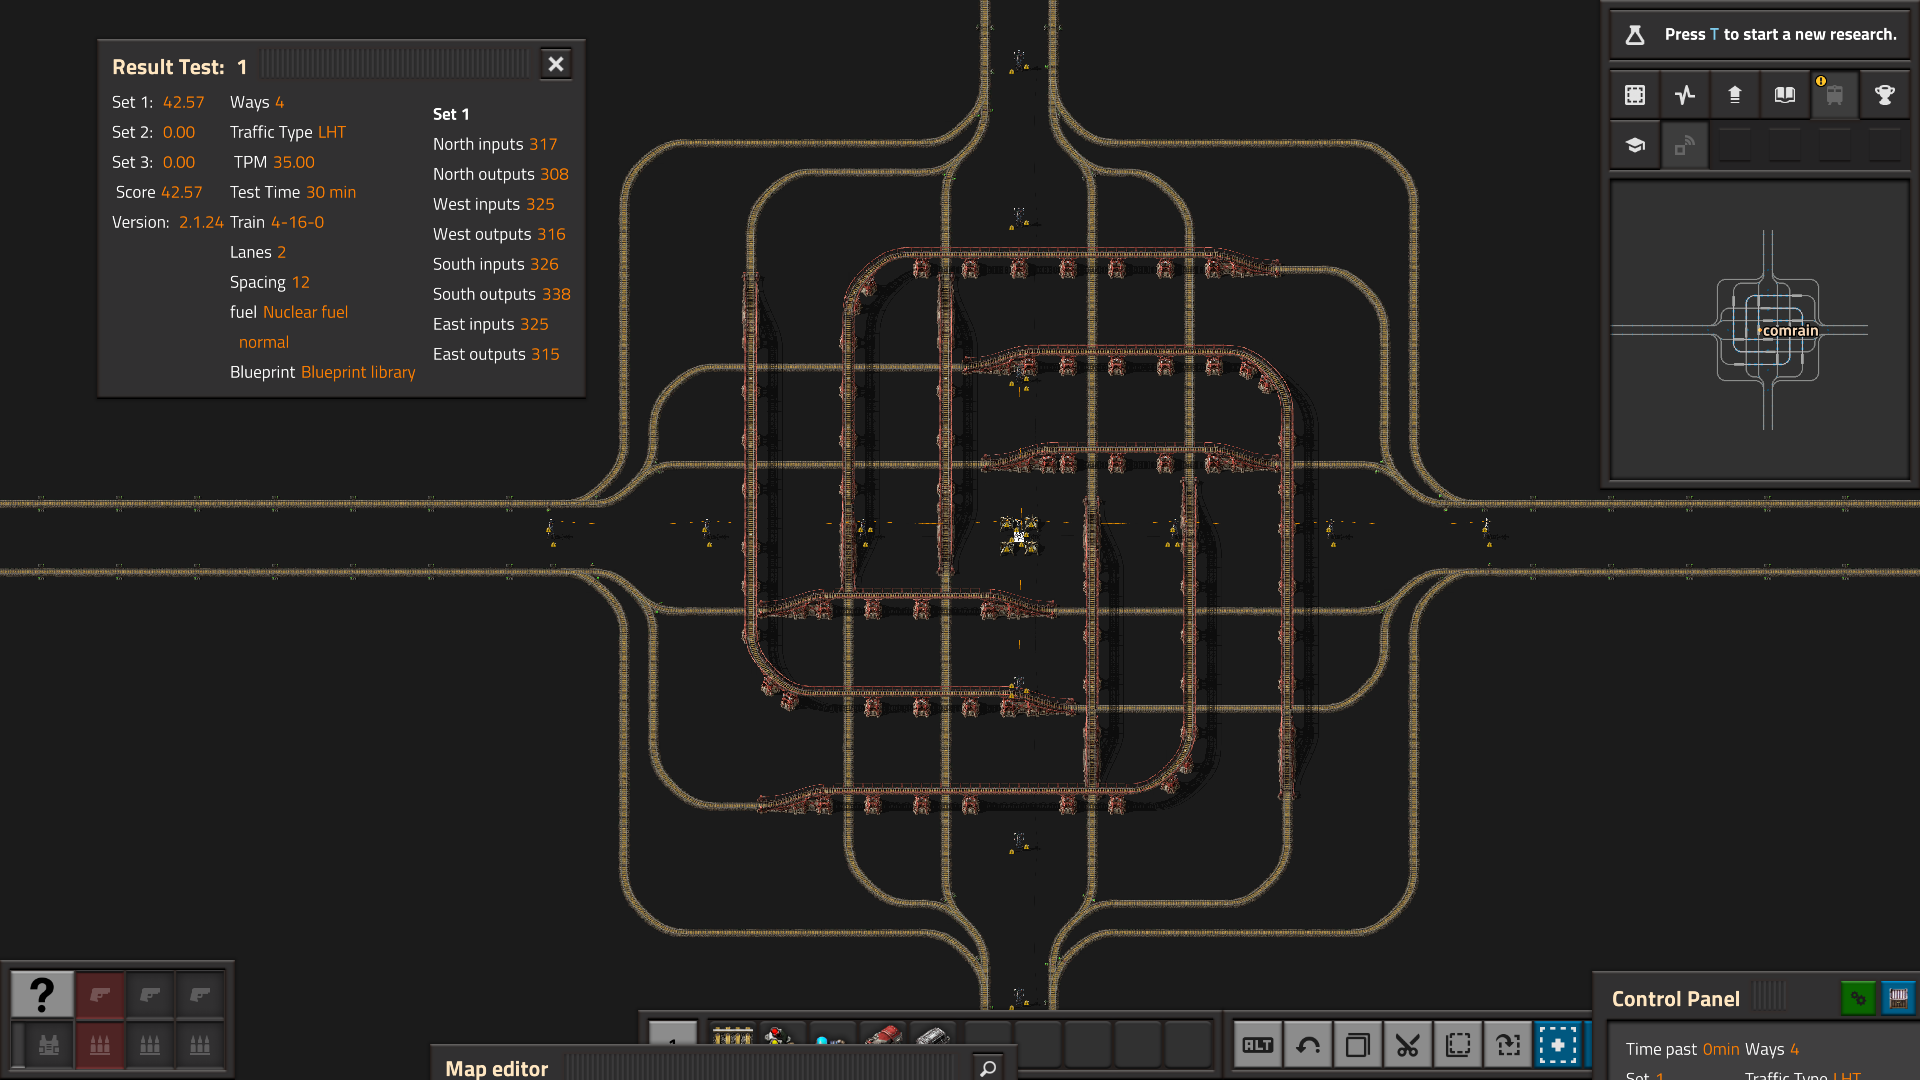Screen dimensions: 1920x1080
Task: Select the red-highlighted ammo slot
Action: pos(100,1045)
